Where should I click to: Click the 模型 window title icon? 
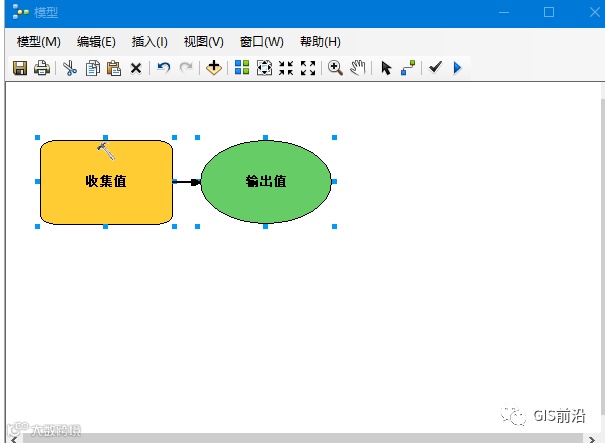pos(20,12)
